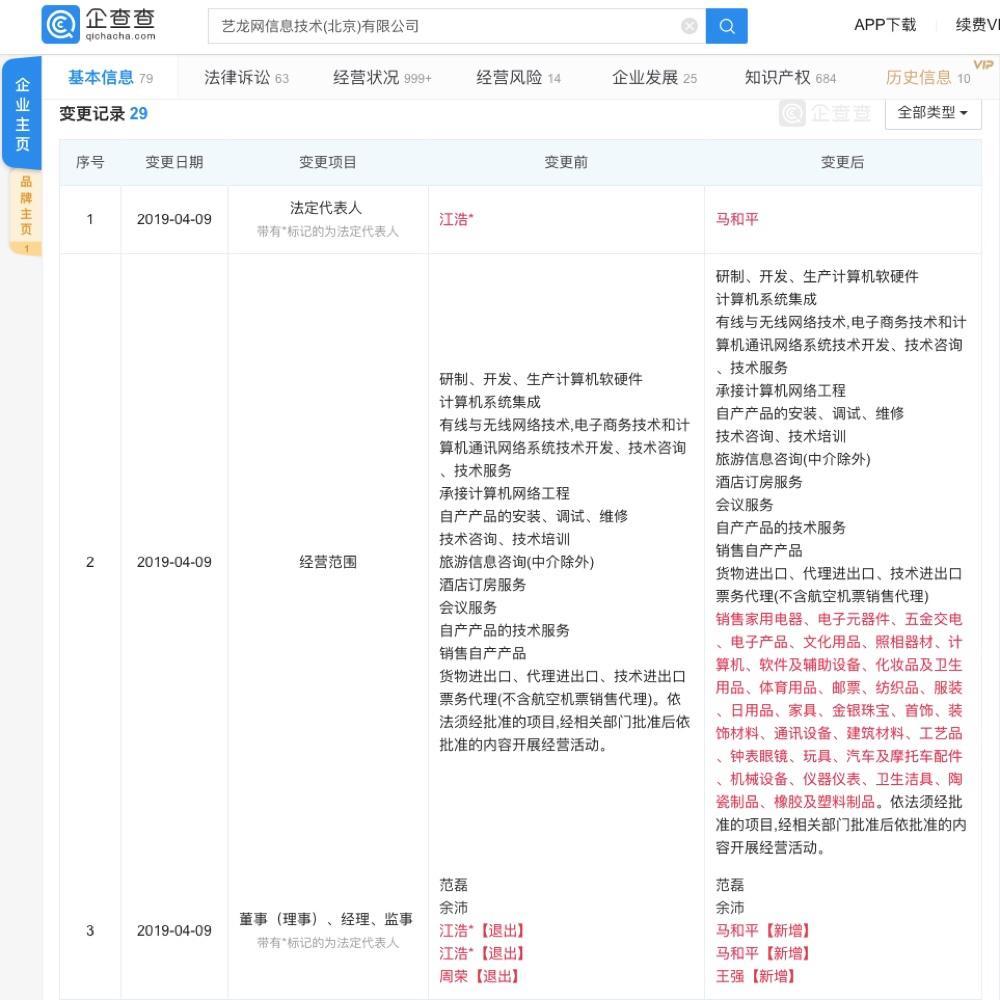Click the 变更记录 29 heading
Image resolution: width=1000 pixels, height=1000 pixels.
[x=103, y=114]
